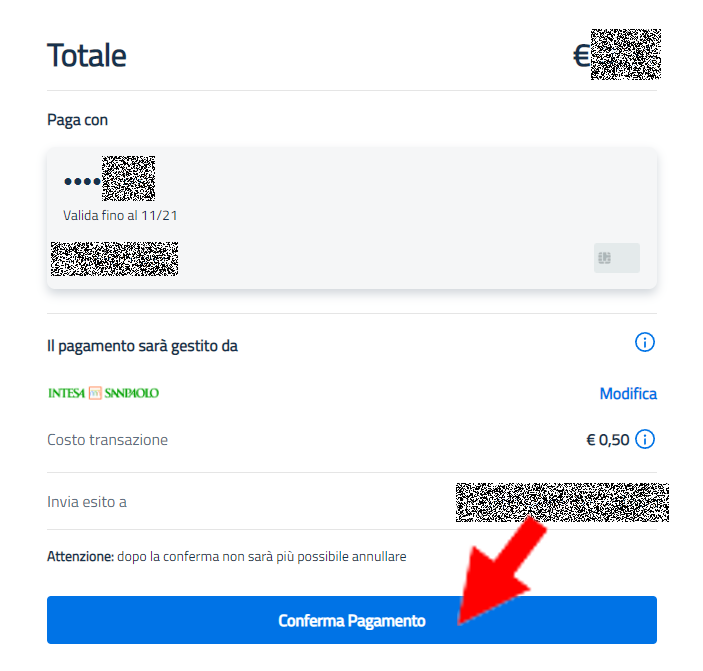This screenshot has width=703, height=671.
Task: Click the Invia esito a label
Action: (87, 501)
